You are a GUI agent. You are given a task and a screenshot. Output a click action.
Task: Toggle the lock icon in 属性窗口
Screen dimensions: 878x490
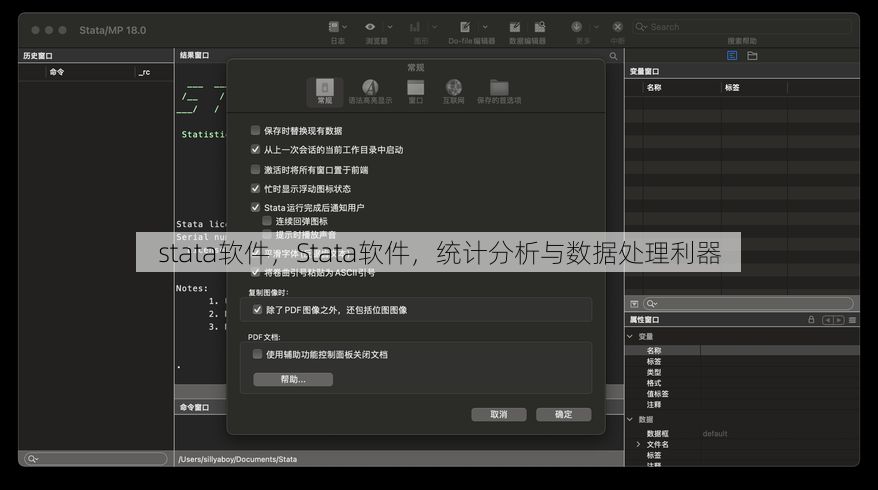point(811,320)
